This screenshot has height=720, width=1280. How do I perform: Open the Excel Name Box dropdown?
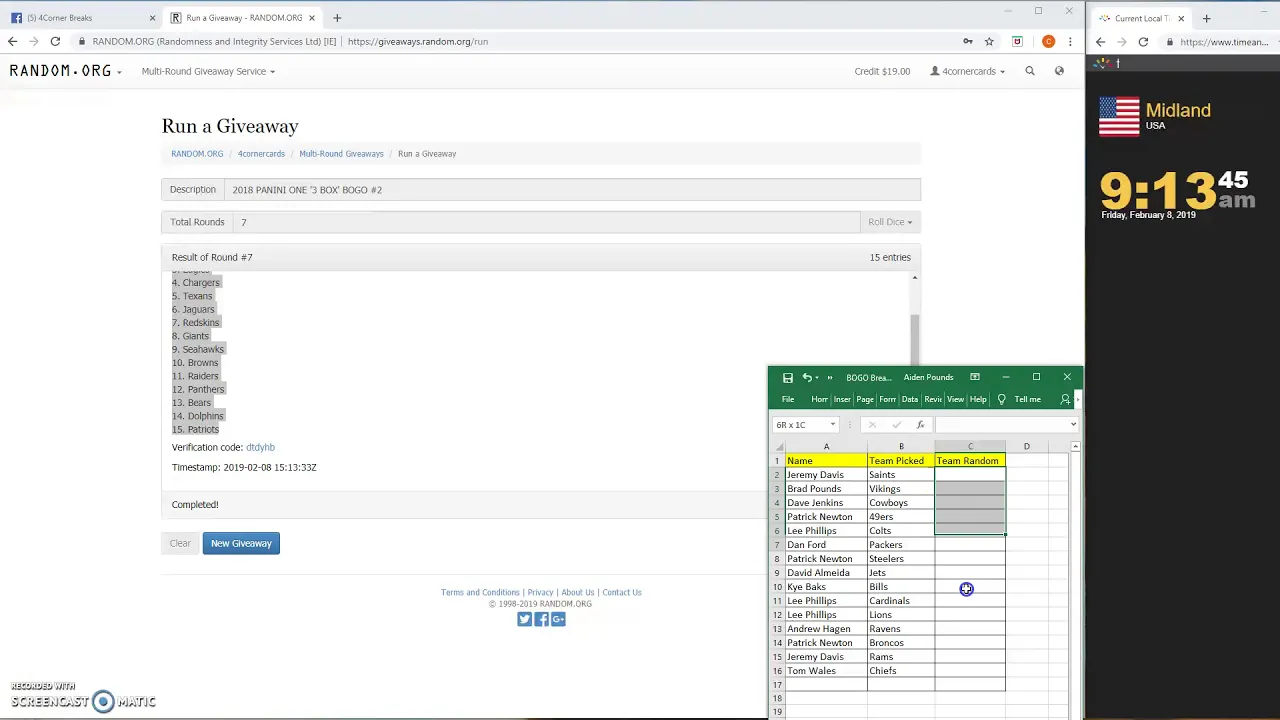coord(832,425)
